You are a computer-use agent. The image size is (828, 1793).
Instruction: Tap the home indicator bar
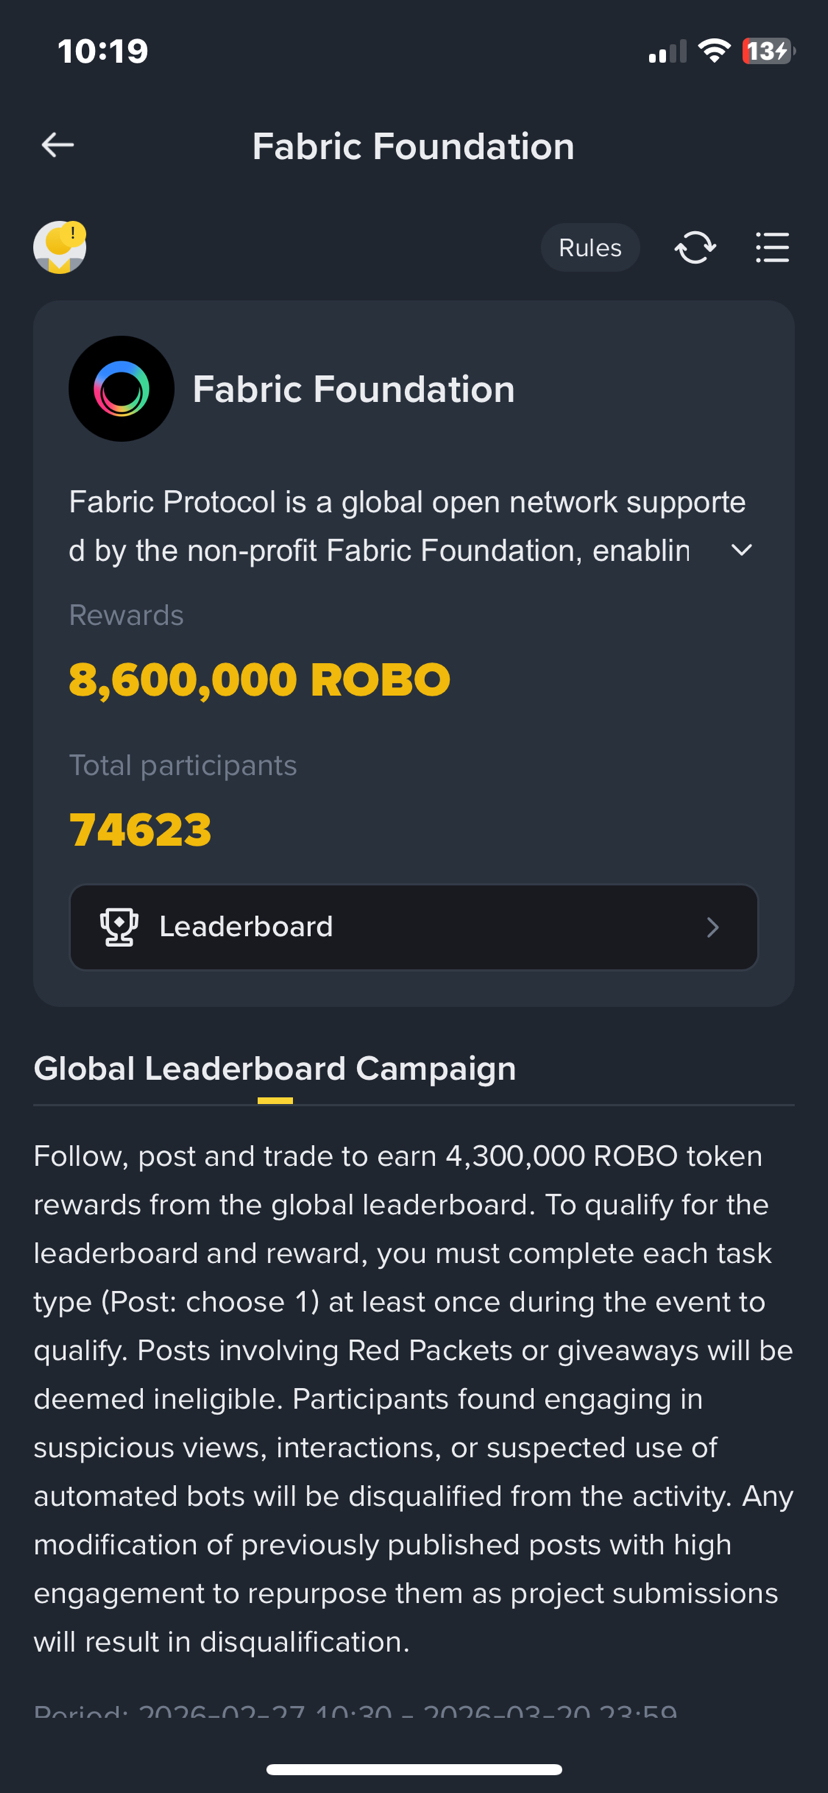[413, 1769]
